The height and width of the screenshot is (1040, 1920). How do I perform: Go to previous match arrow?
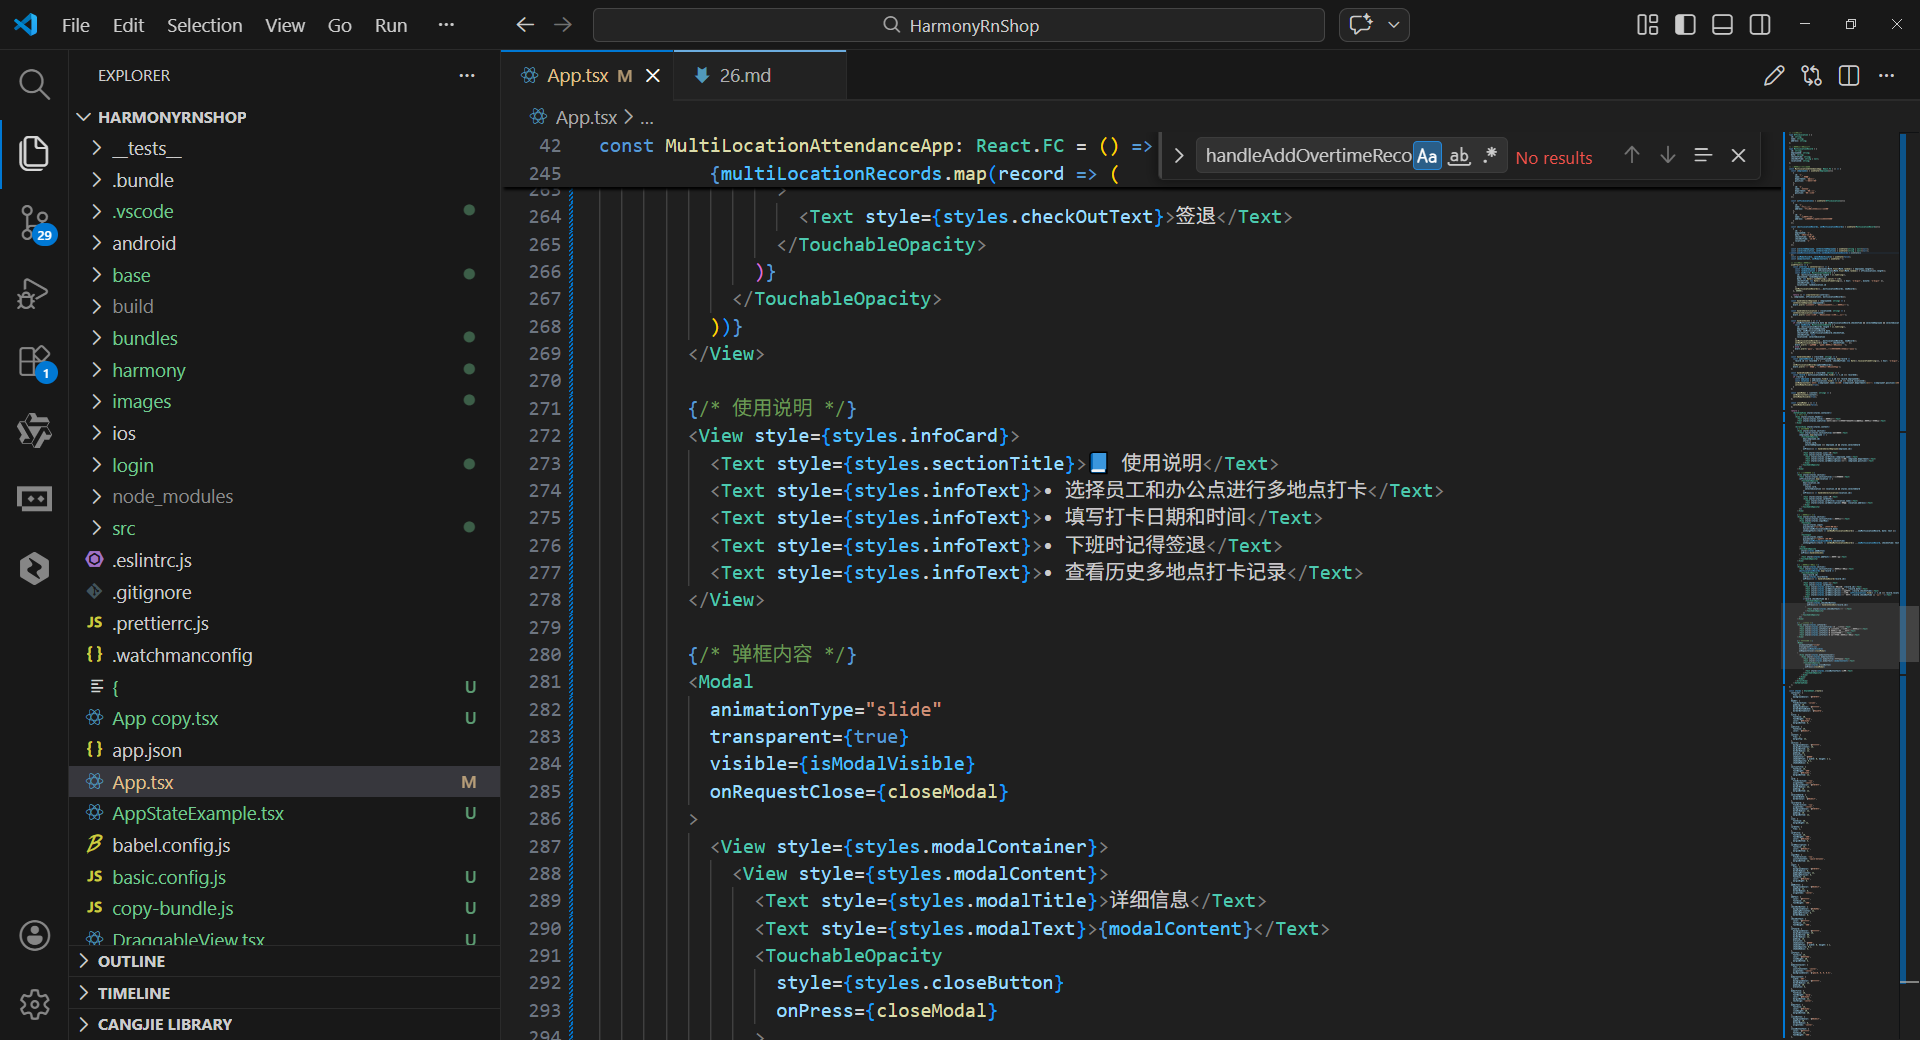[x=1632, y=155]
